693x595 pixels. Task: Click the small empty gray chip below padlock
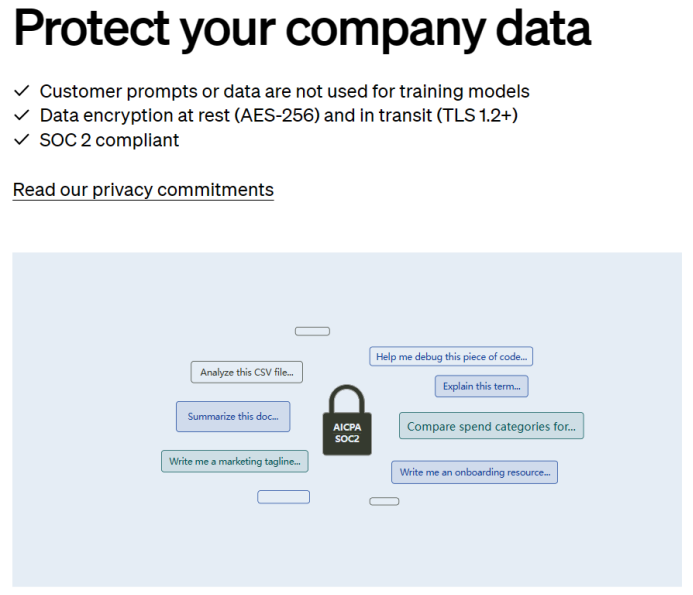[384, 501]
